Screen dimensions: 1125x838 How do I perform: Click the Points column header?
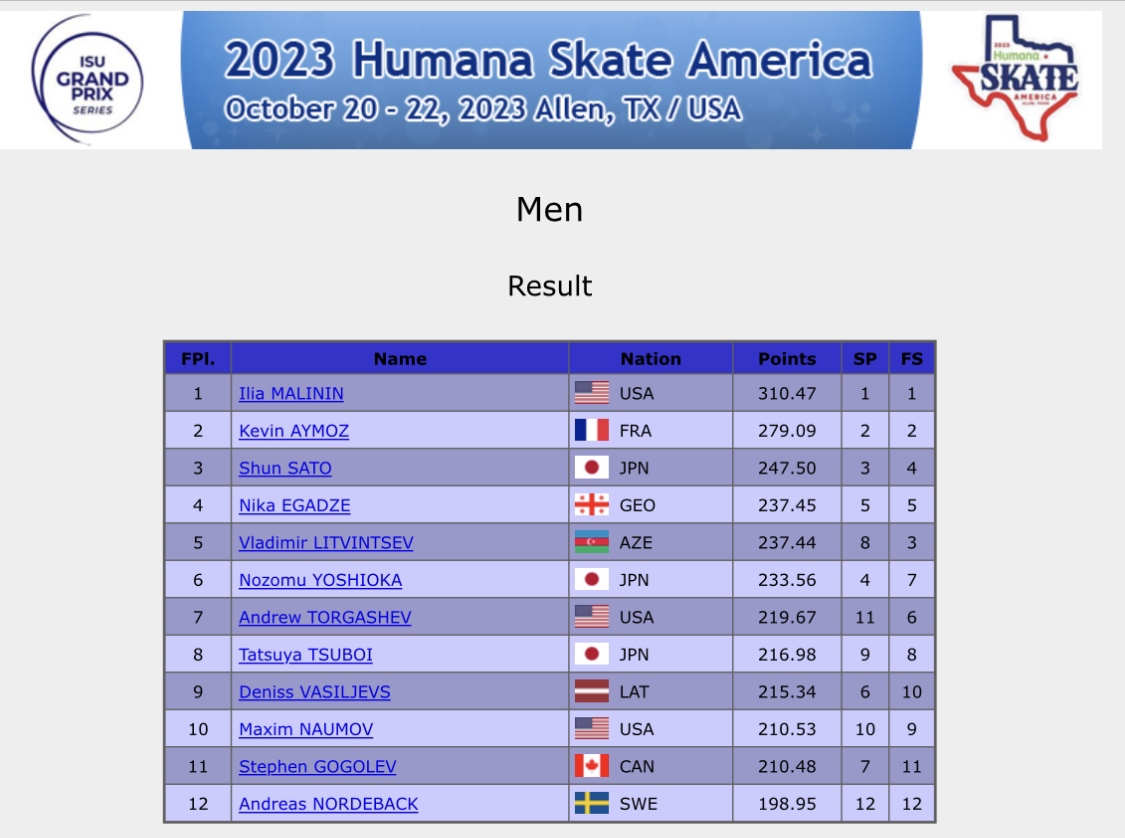(787, 359)
